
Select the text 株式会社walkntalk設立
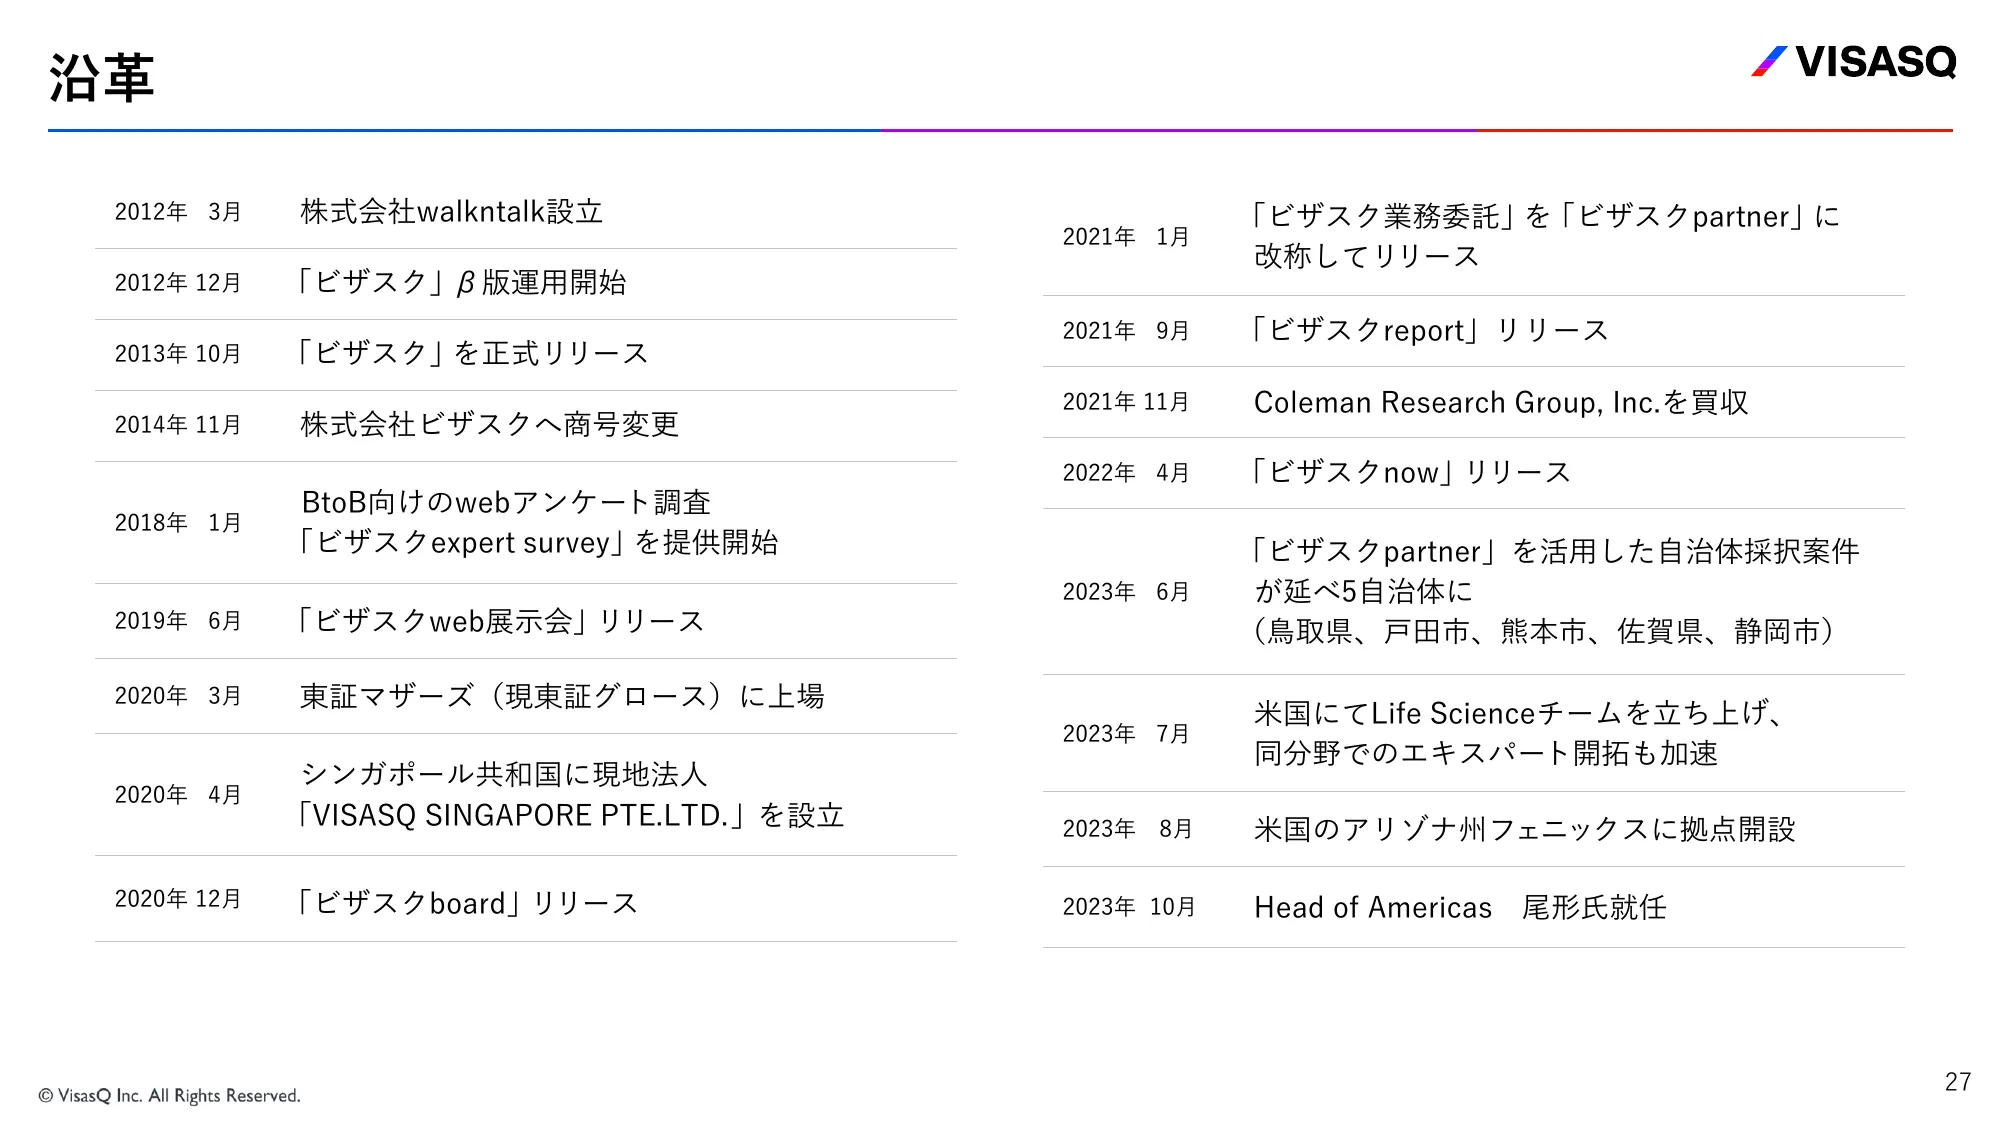point(452,212)
